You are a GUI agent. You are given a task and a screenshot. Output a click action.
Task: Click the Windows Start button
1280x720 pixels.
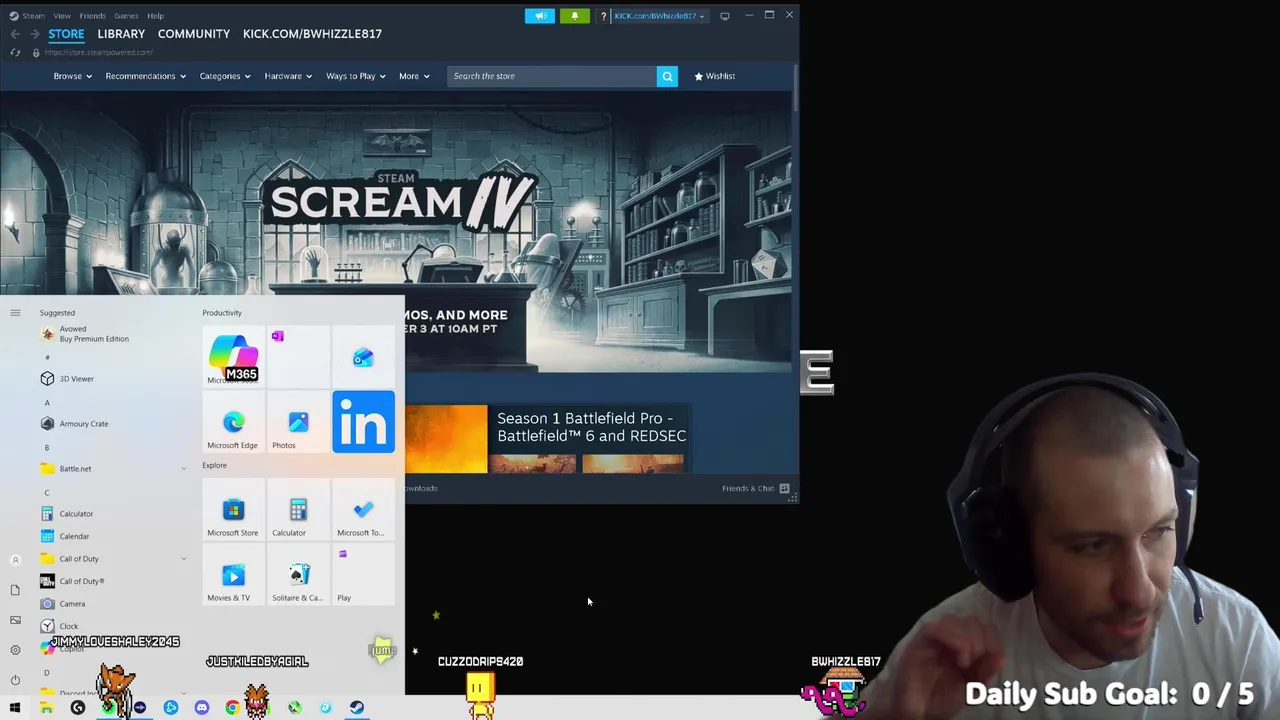coord(15,708)
